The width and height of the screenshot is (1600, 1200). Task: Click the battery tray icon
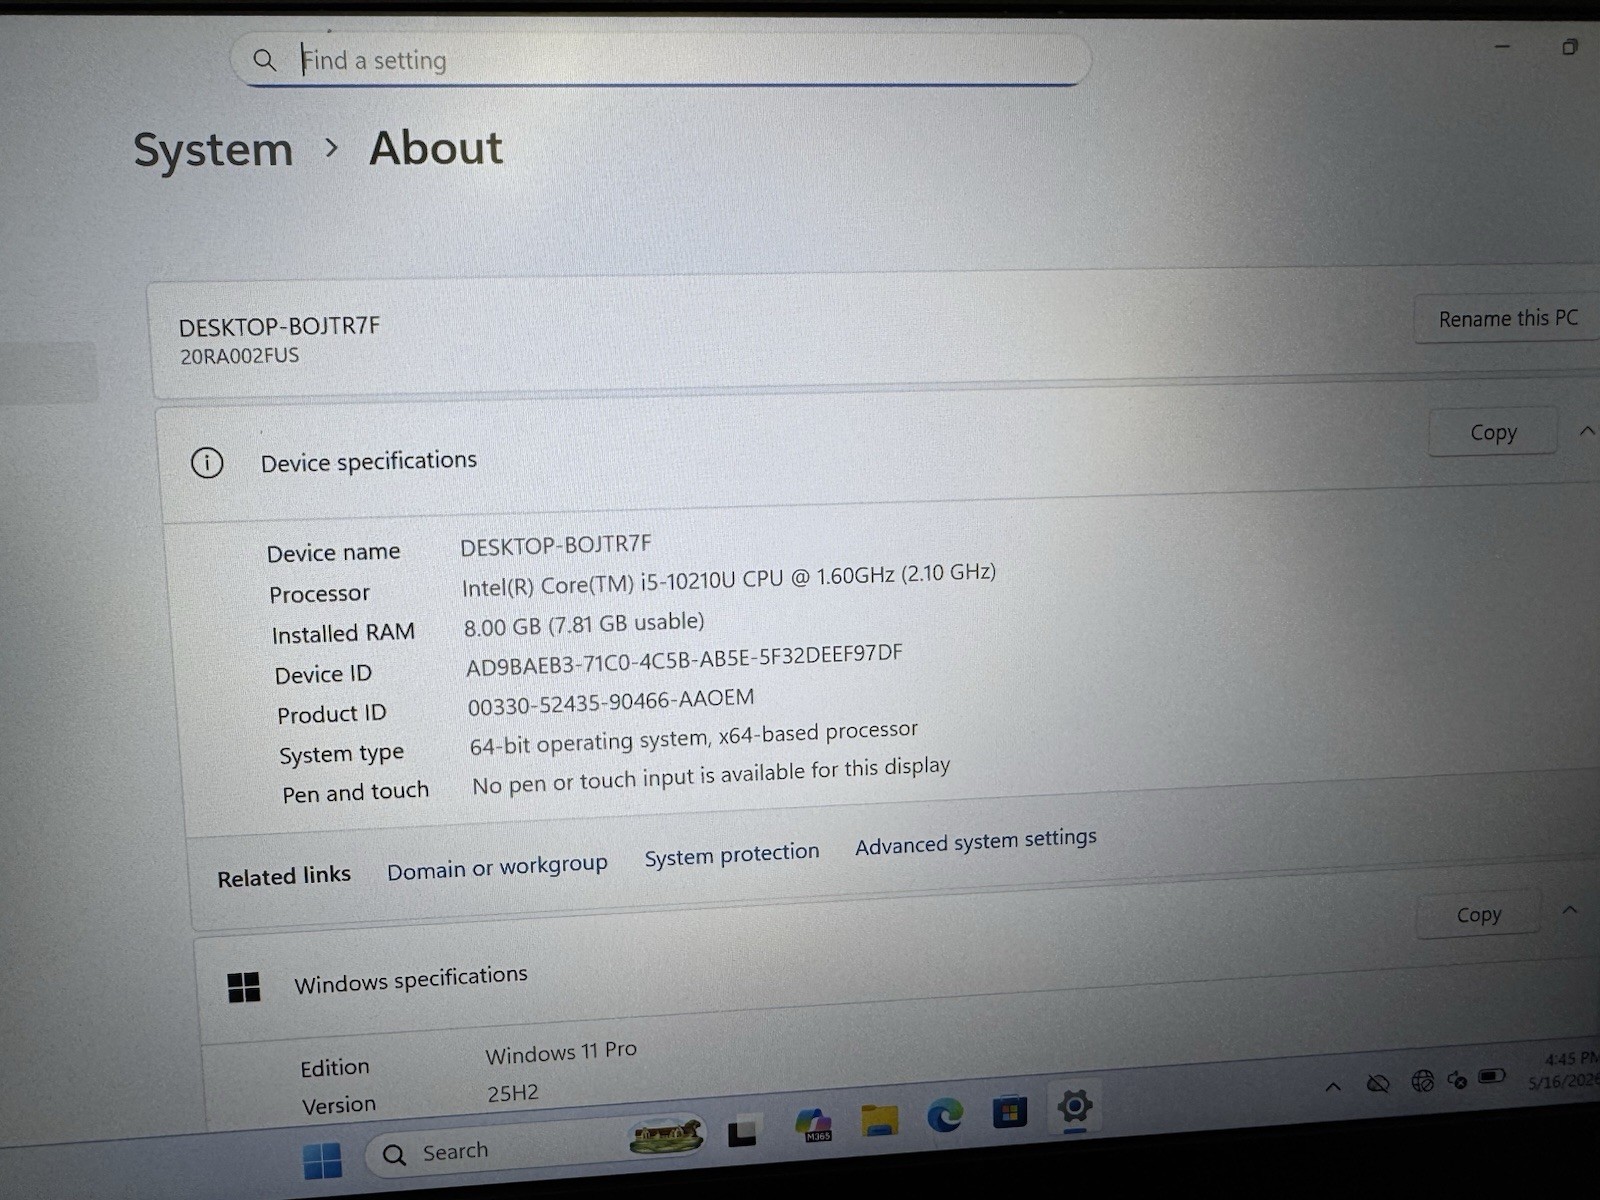tap(1491, 1076)
